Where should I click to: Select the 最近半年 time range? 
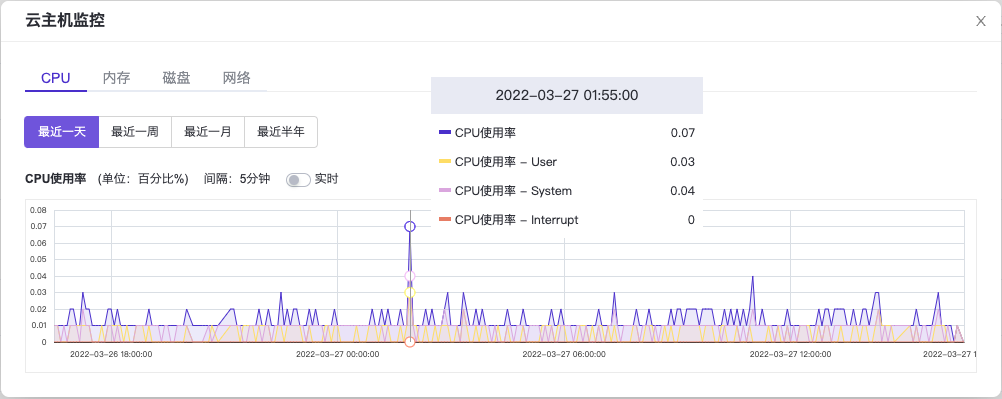click(x=281, y=132)
